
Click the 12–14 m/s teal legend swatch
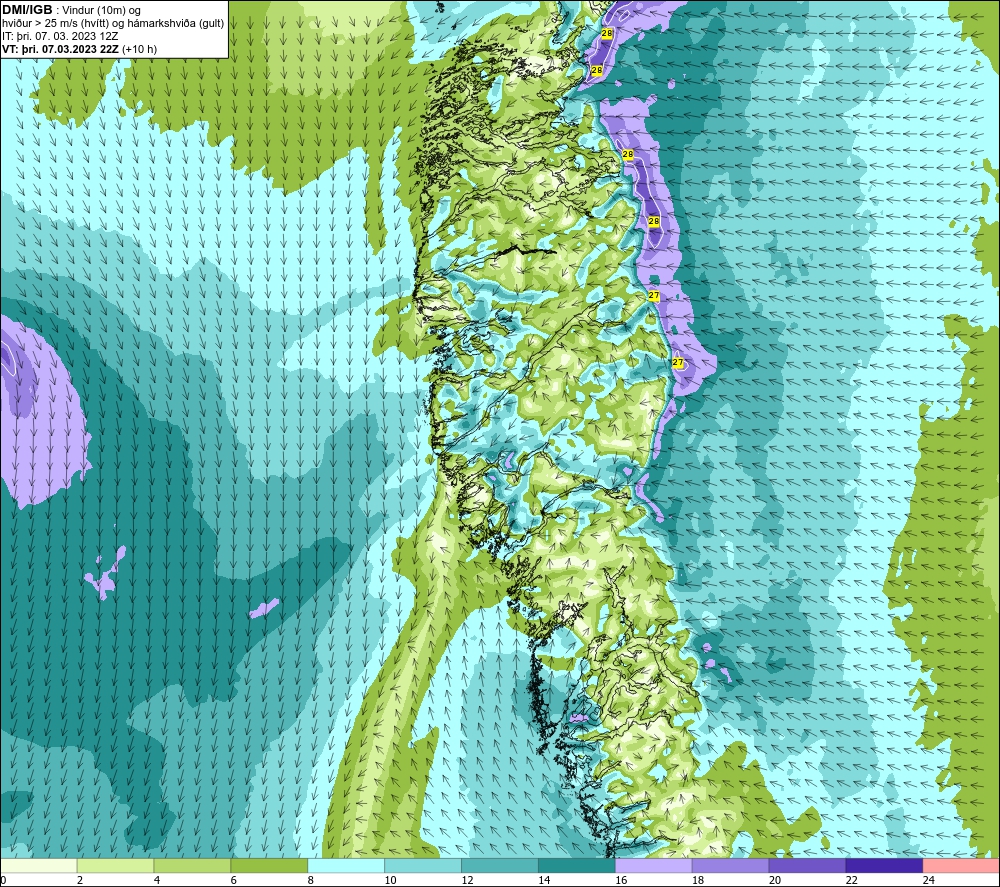point(500,866)
